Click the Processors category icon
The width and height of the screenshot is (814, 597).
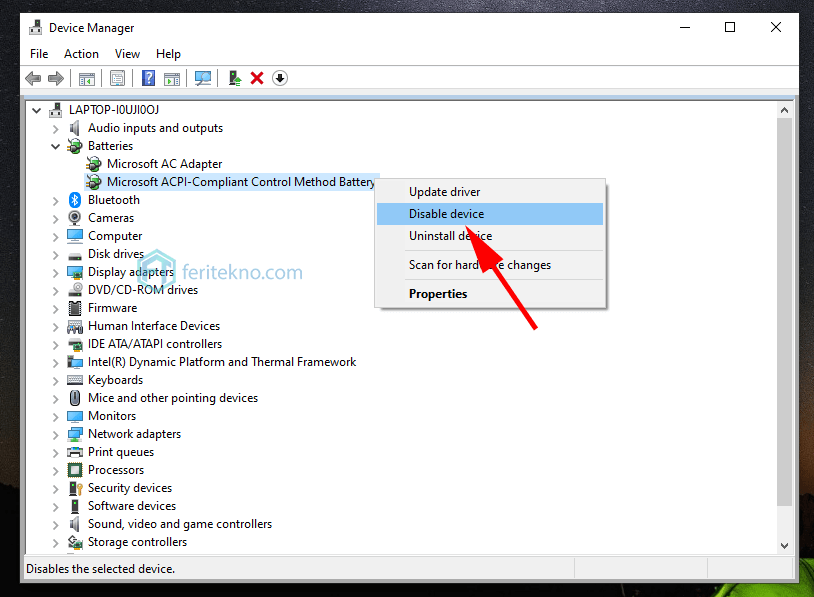(x=75, y=470)
